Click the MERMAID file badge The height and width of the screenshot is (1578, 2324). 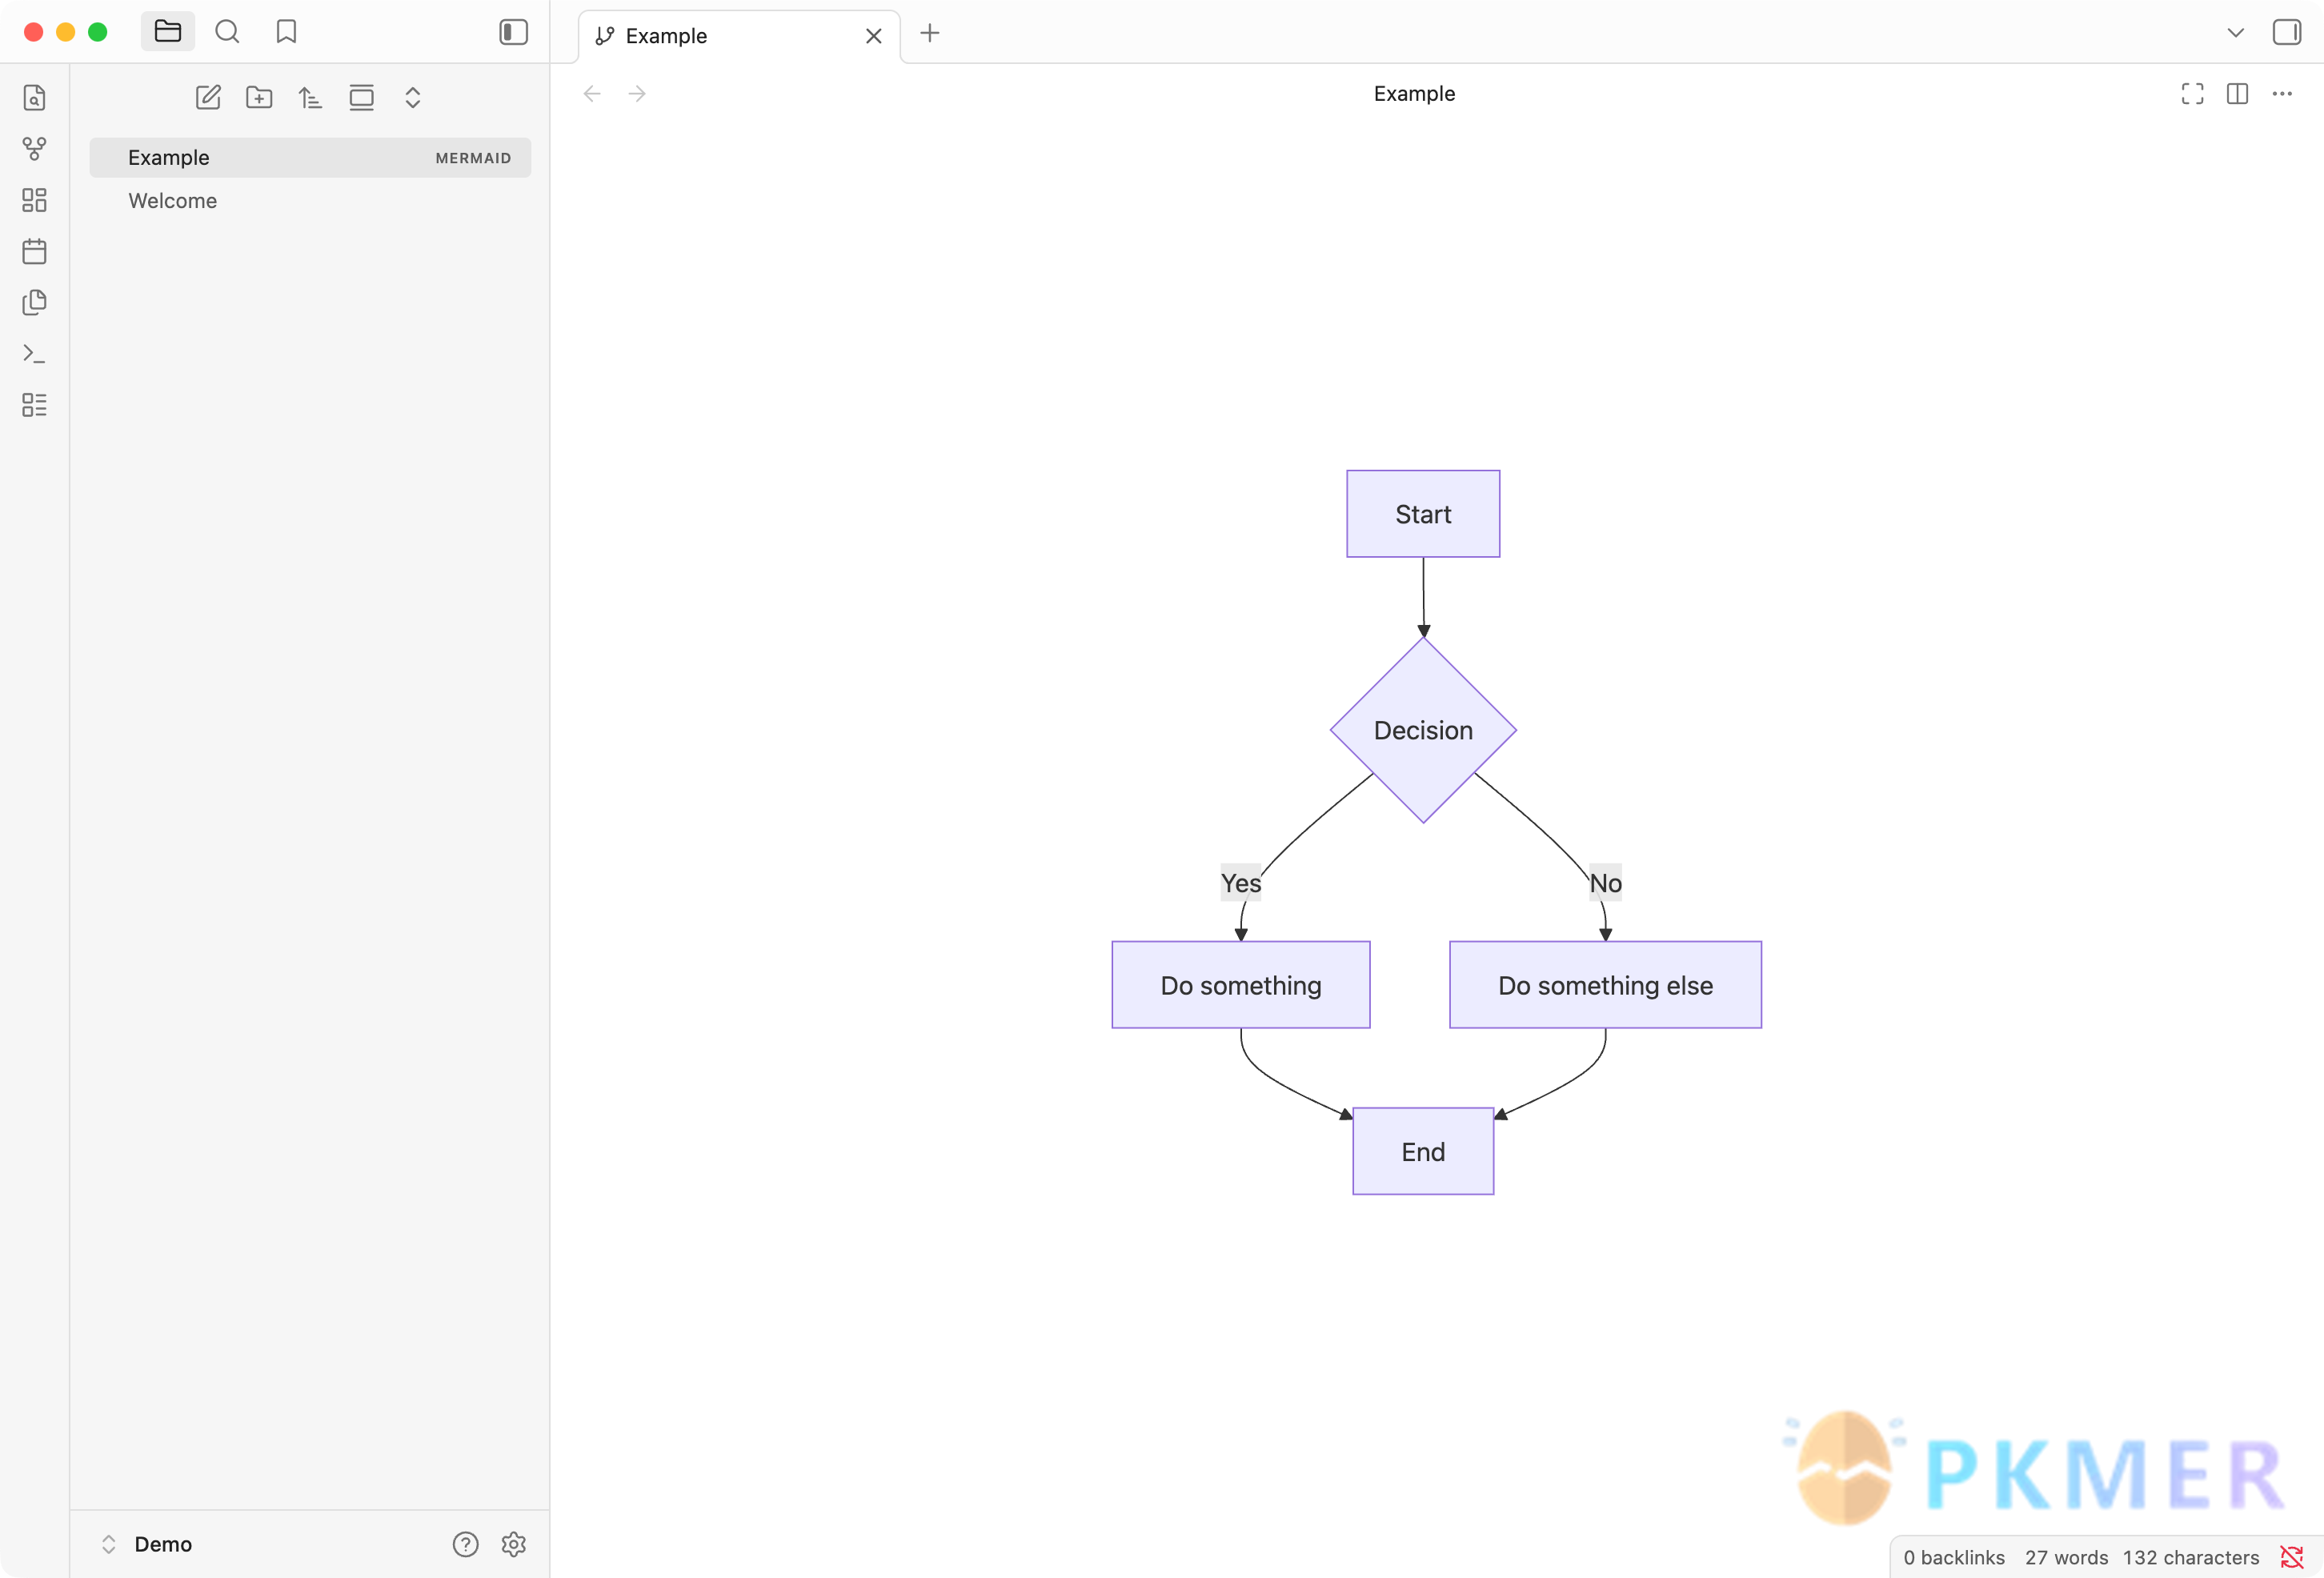(x=473, y=158)
